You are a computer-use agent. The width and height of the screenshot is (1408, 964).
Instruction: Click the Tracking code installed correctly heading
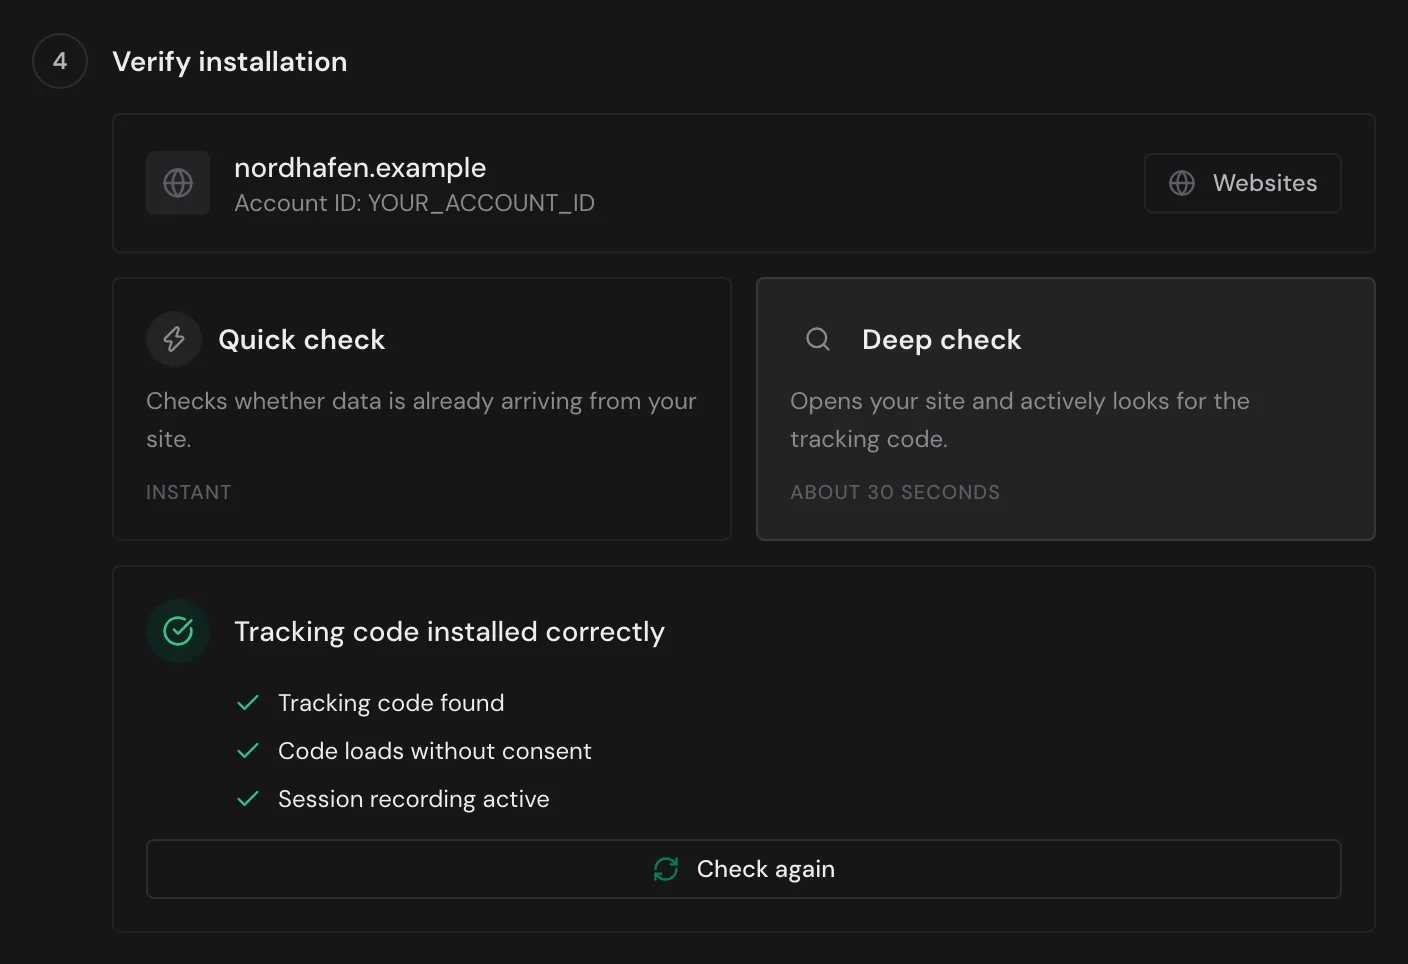click(x=449, y=632)
